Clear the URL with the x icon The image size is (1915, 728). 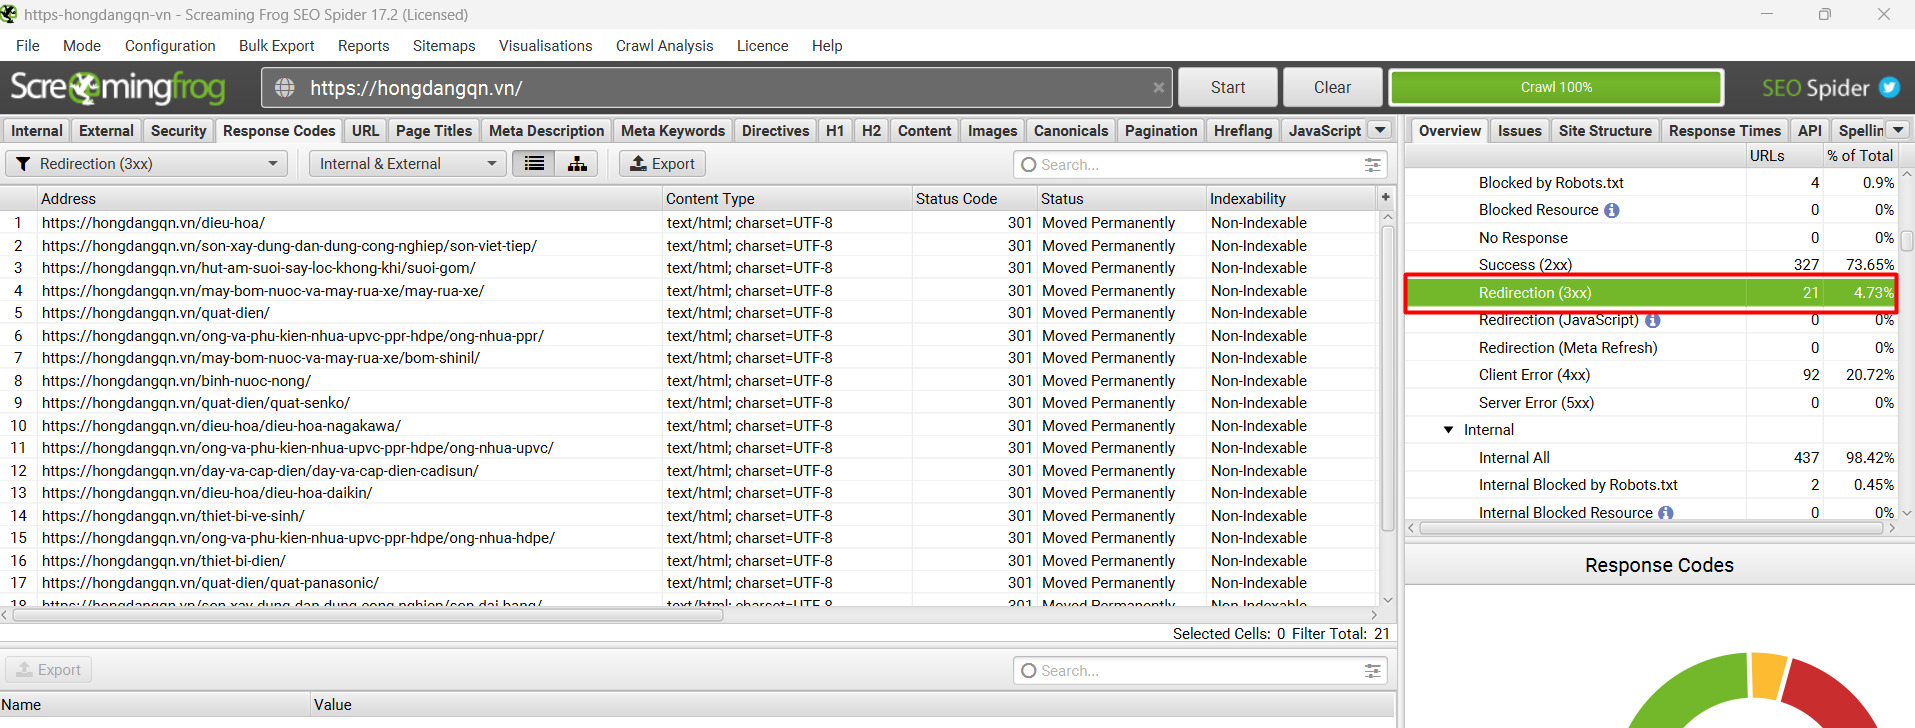[1158, 88]
